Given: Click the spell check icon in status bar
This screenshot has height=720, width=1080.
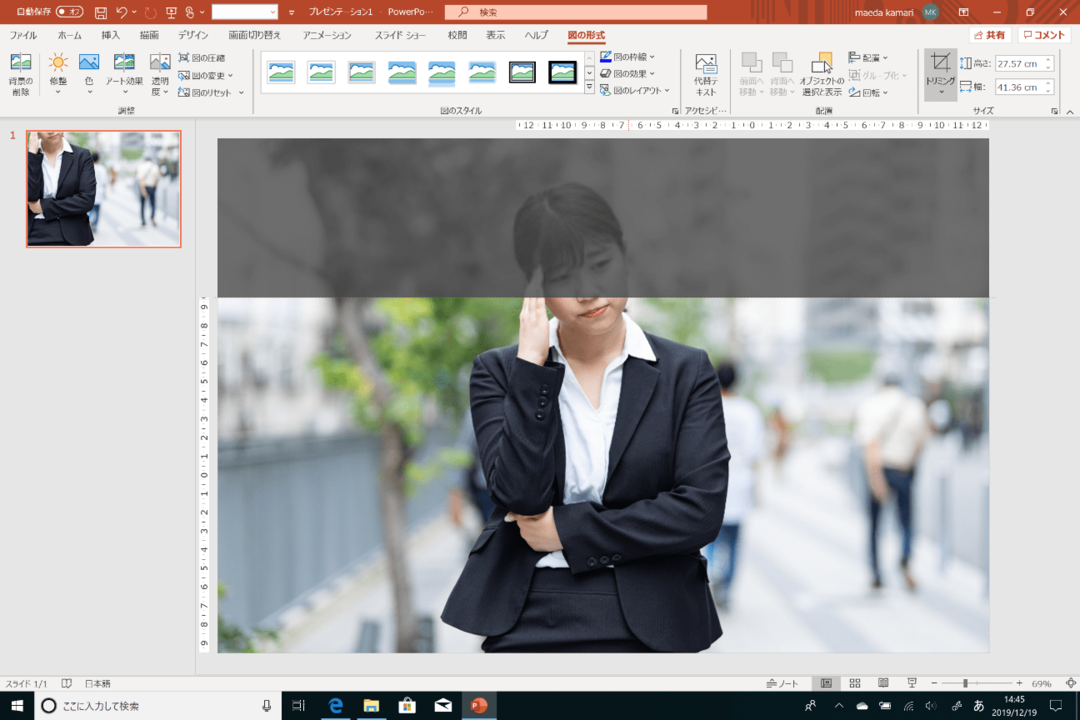Looking at the screenshot, I should click(66, 683).
